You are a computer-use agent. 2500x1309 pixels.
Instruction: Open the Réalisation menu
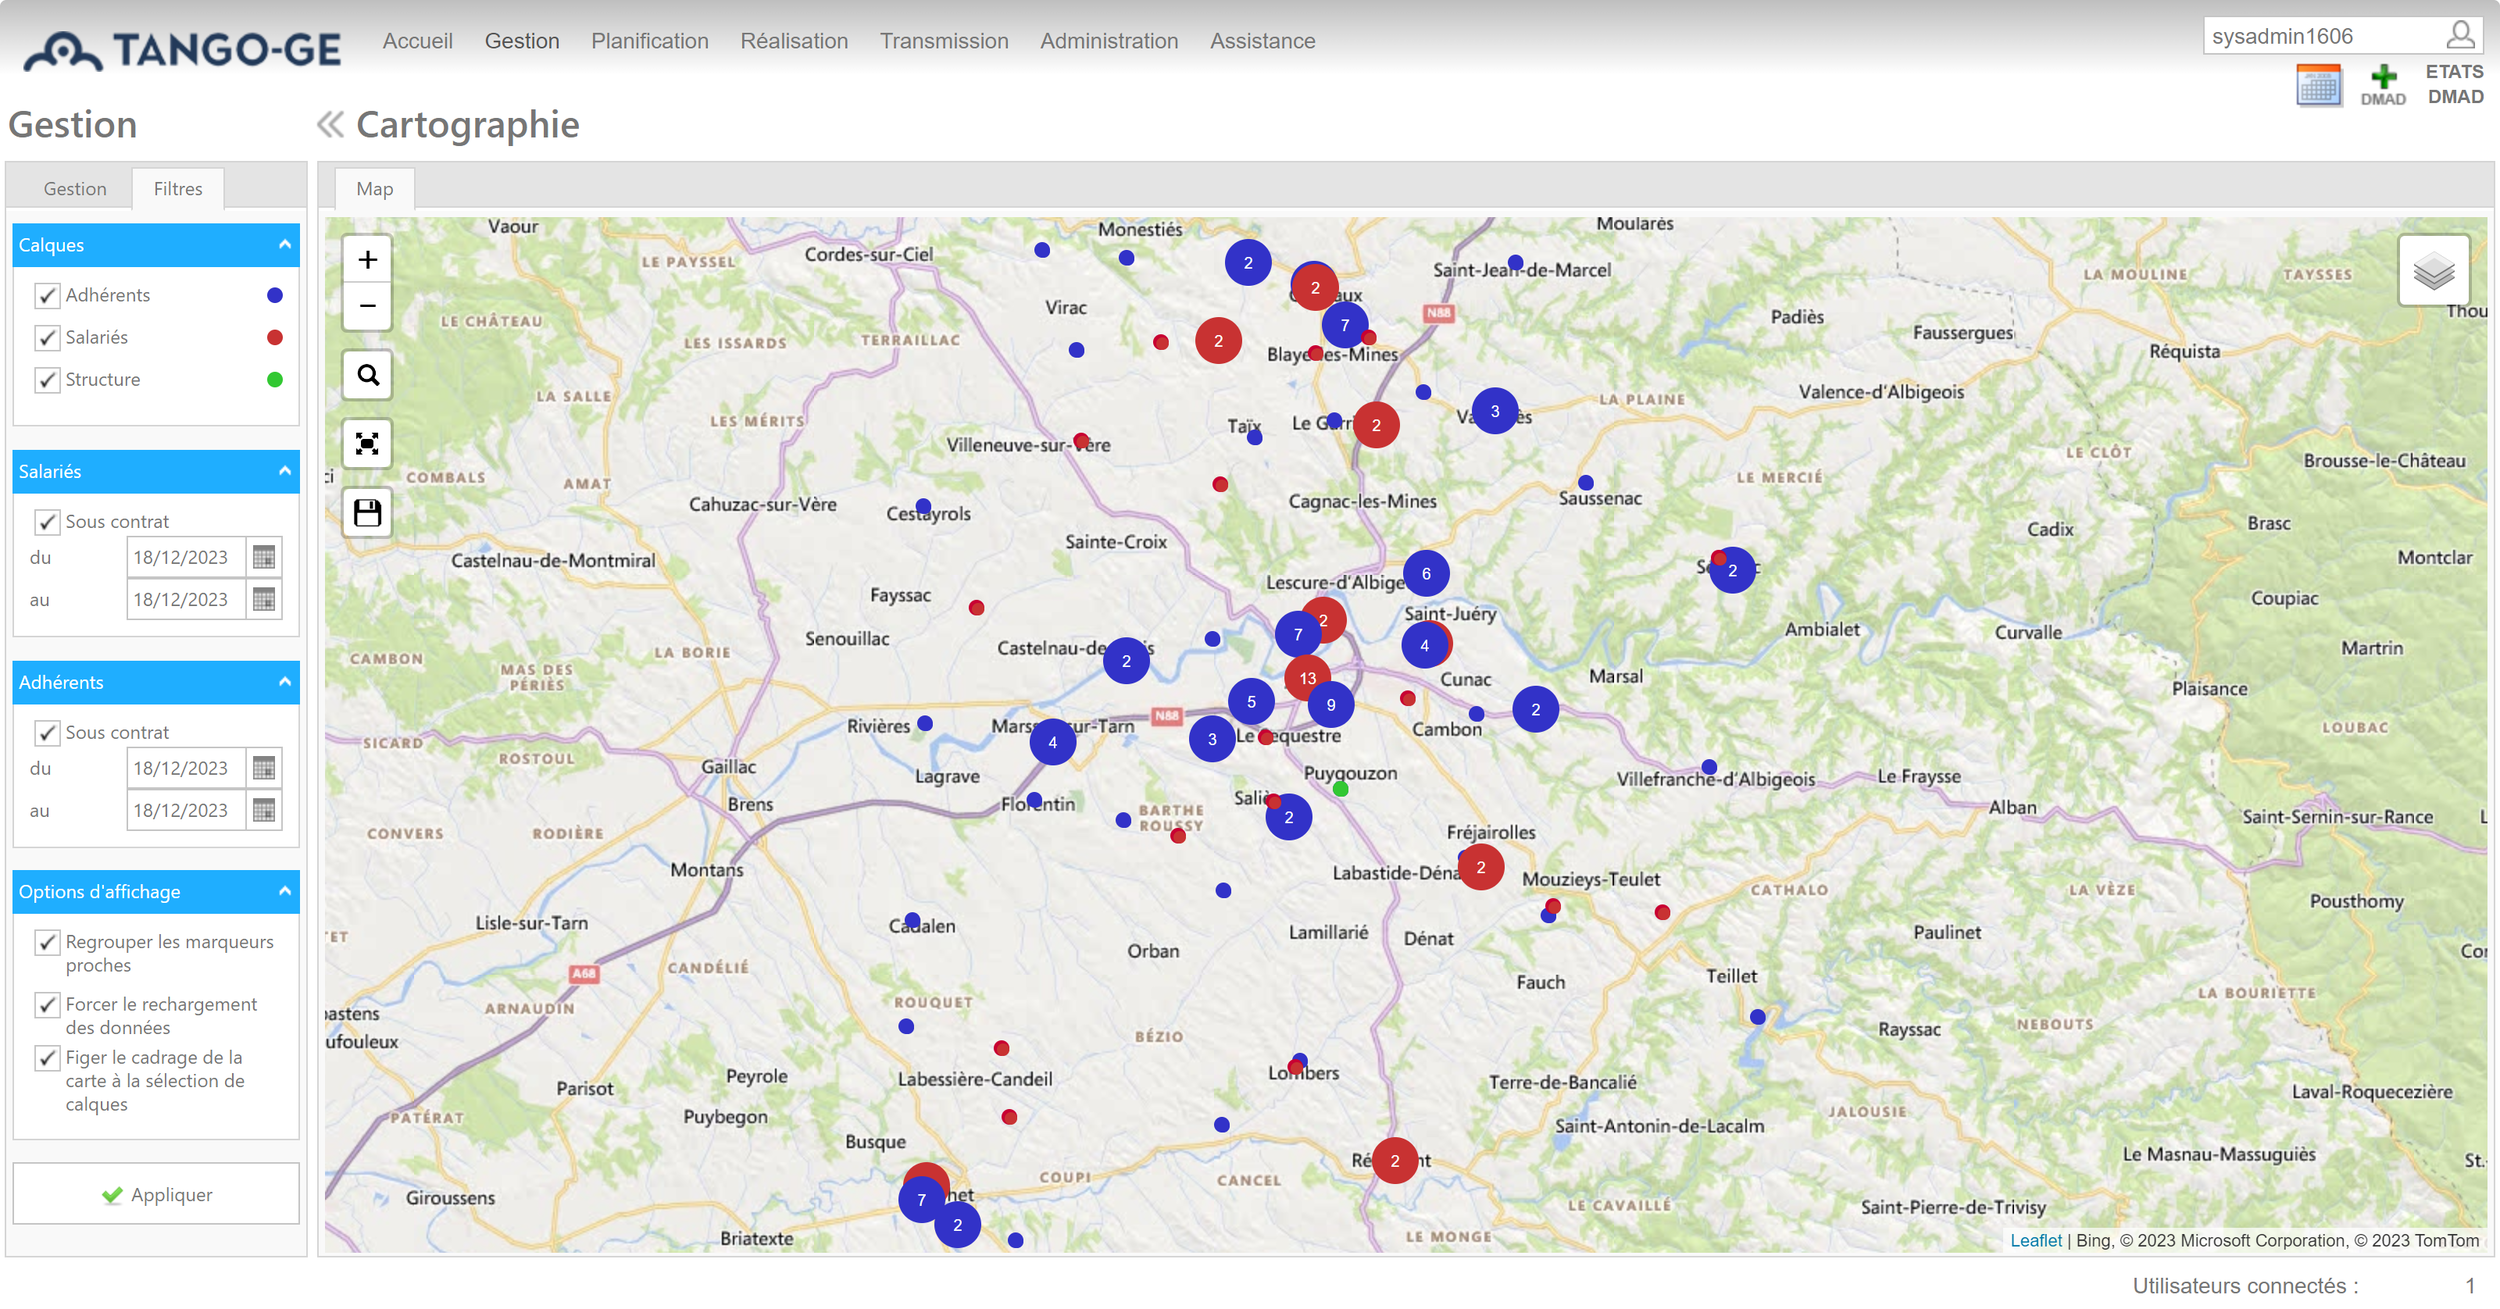click(794, 41)
